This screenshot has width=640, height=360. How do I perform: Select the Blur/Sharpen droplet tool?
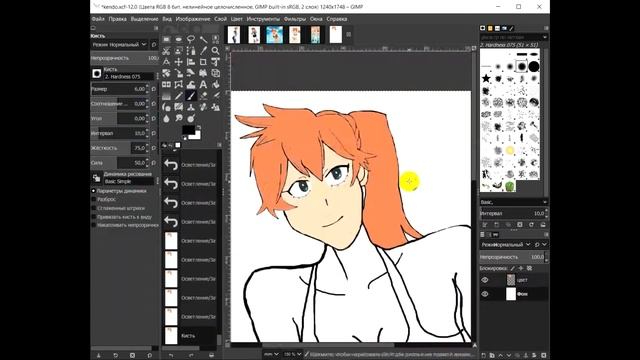pos(166,118)
